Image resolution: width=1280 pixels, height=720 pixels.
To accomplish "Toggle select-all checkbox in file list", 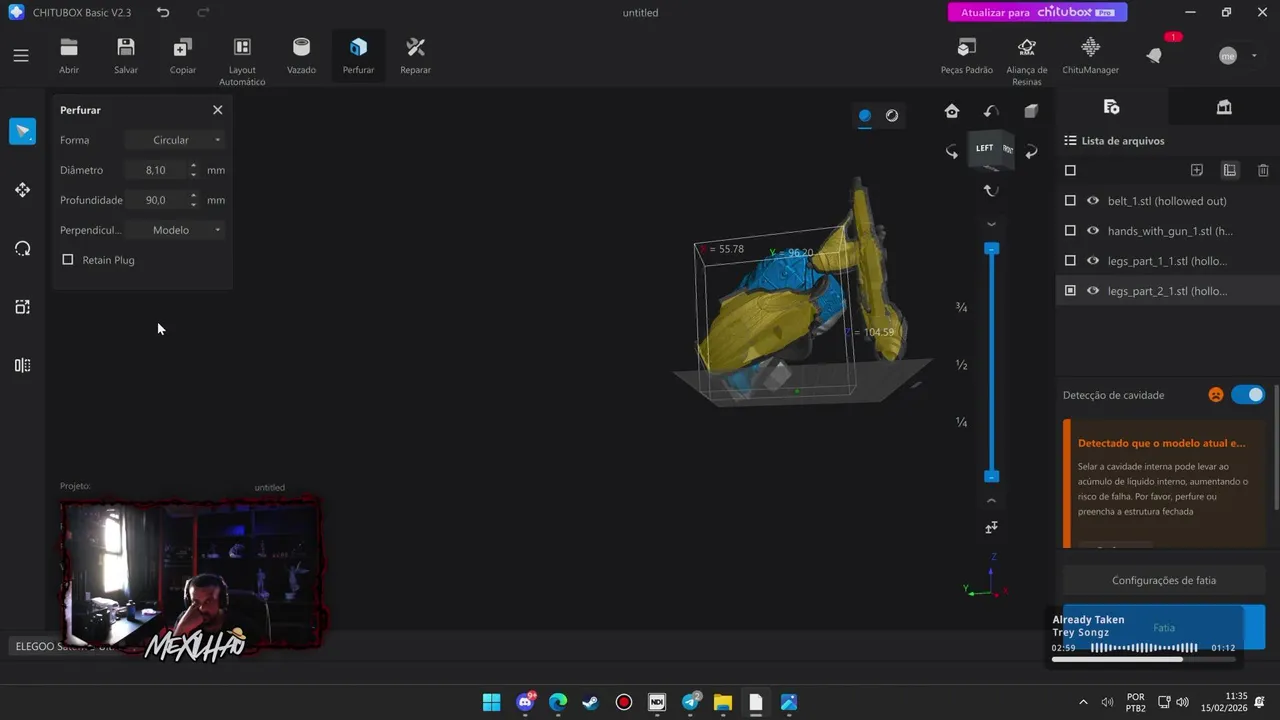I will (1070, 171).
